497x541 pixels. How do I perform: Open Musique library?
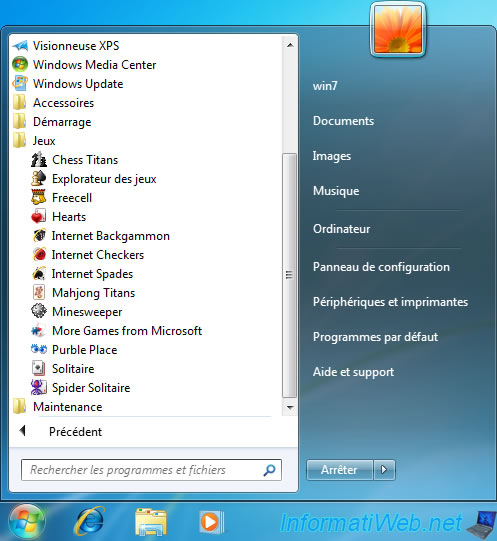click(336, 191)
